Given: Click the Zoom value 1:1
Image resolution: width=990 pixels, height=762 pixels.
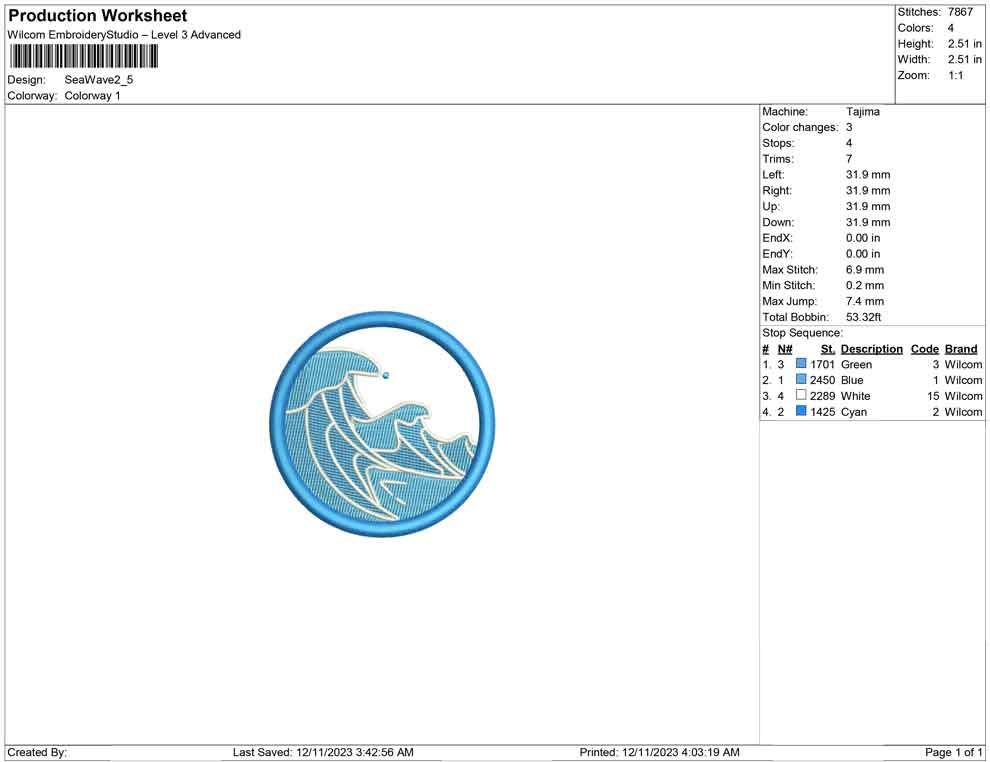Looking at the screenshot, I should coord(955,76).
